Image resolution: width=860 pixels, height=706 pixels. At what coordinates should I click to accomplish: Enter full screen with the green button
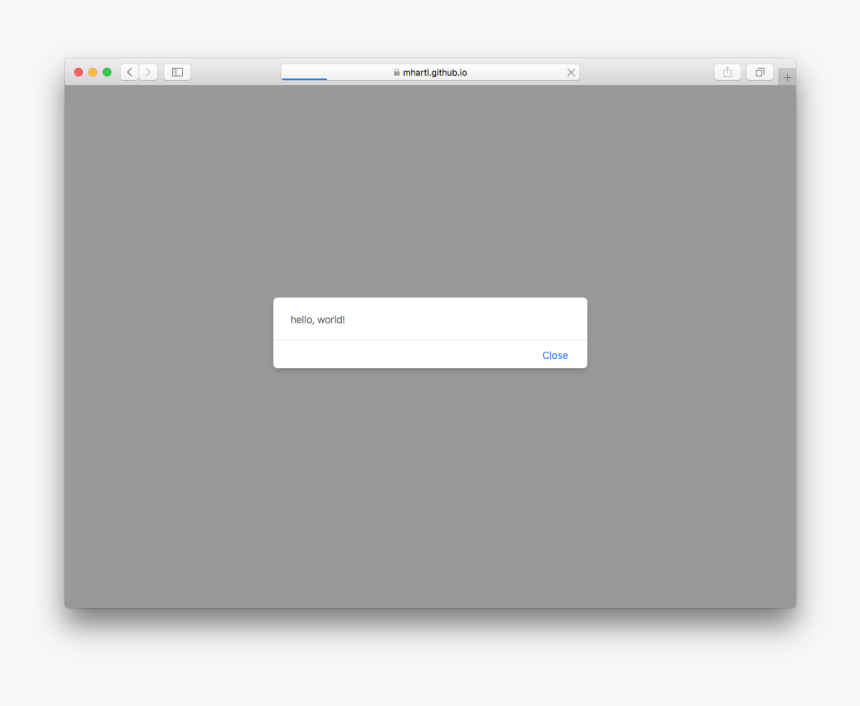pos(105,71)
